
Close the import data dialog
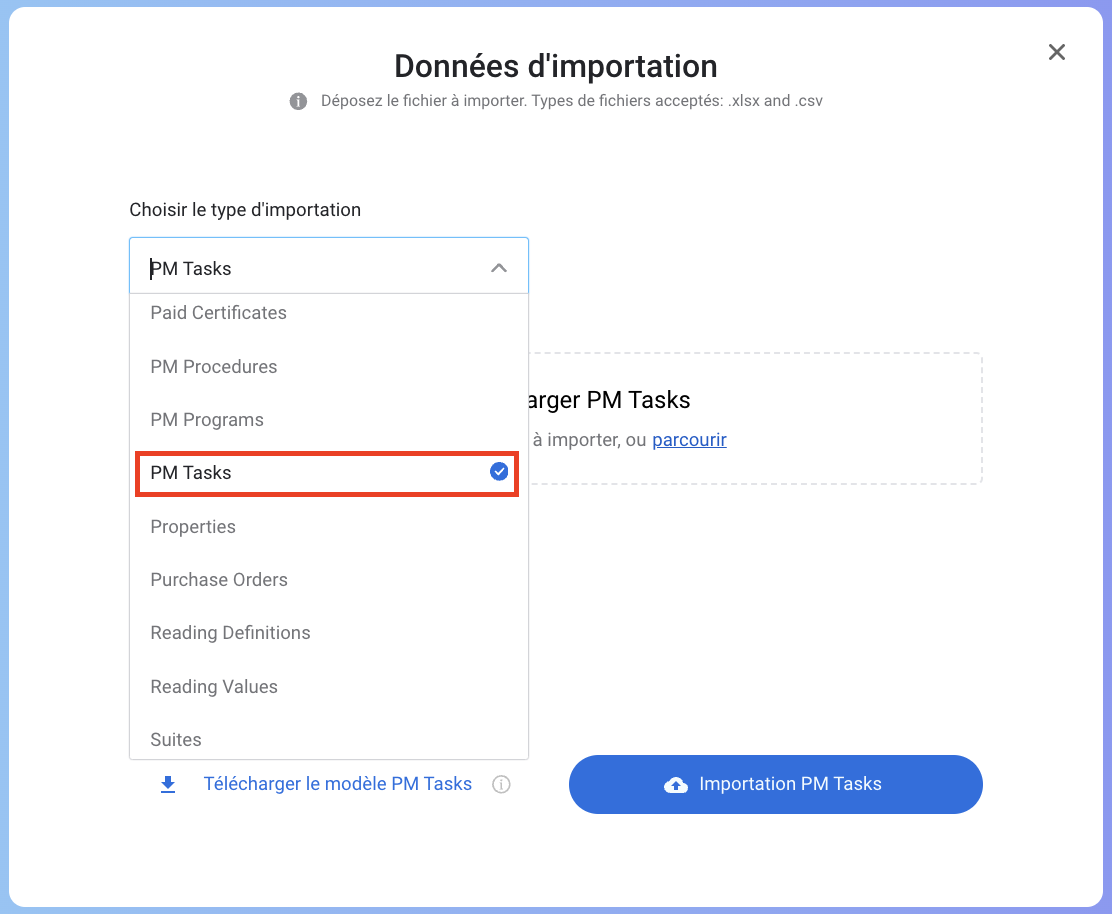click(x=1056, y=53)
